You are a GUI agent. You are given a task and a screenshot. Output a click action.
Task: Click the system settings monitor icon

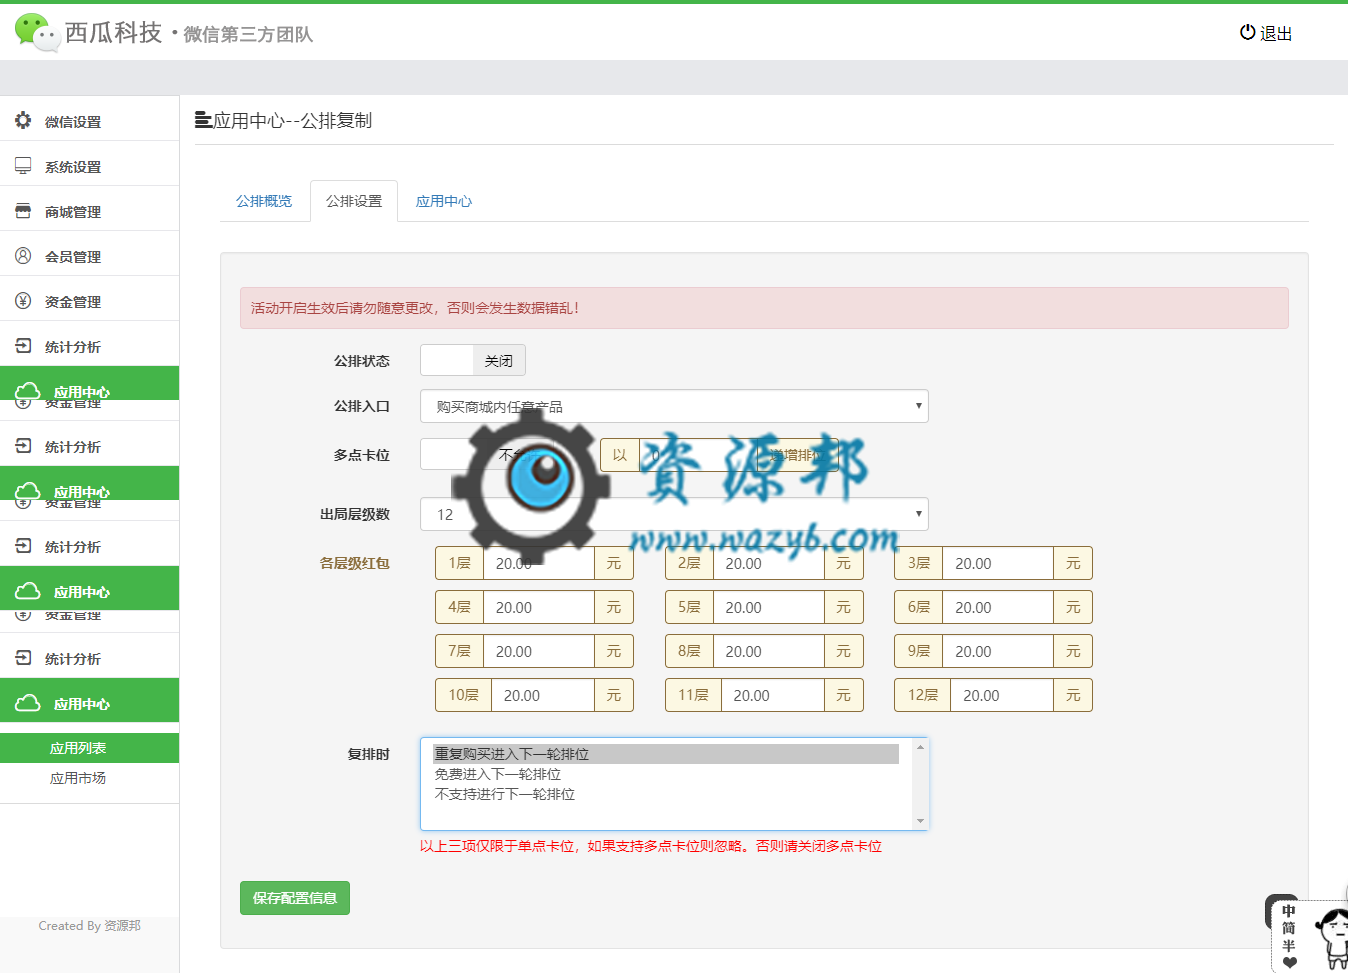click(x=23, y=166)
